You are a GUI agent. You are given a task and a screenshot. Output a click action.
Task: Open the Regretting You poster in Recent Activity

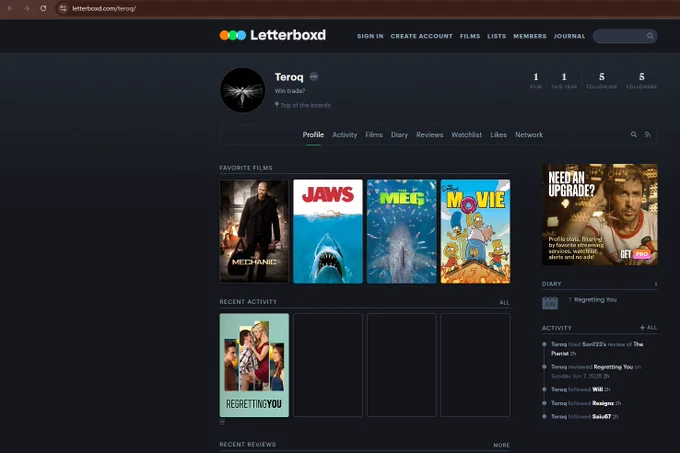[254, 365]
